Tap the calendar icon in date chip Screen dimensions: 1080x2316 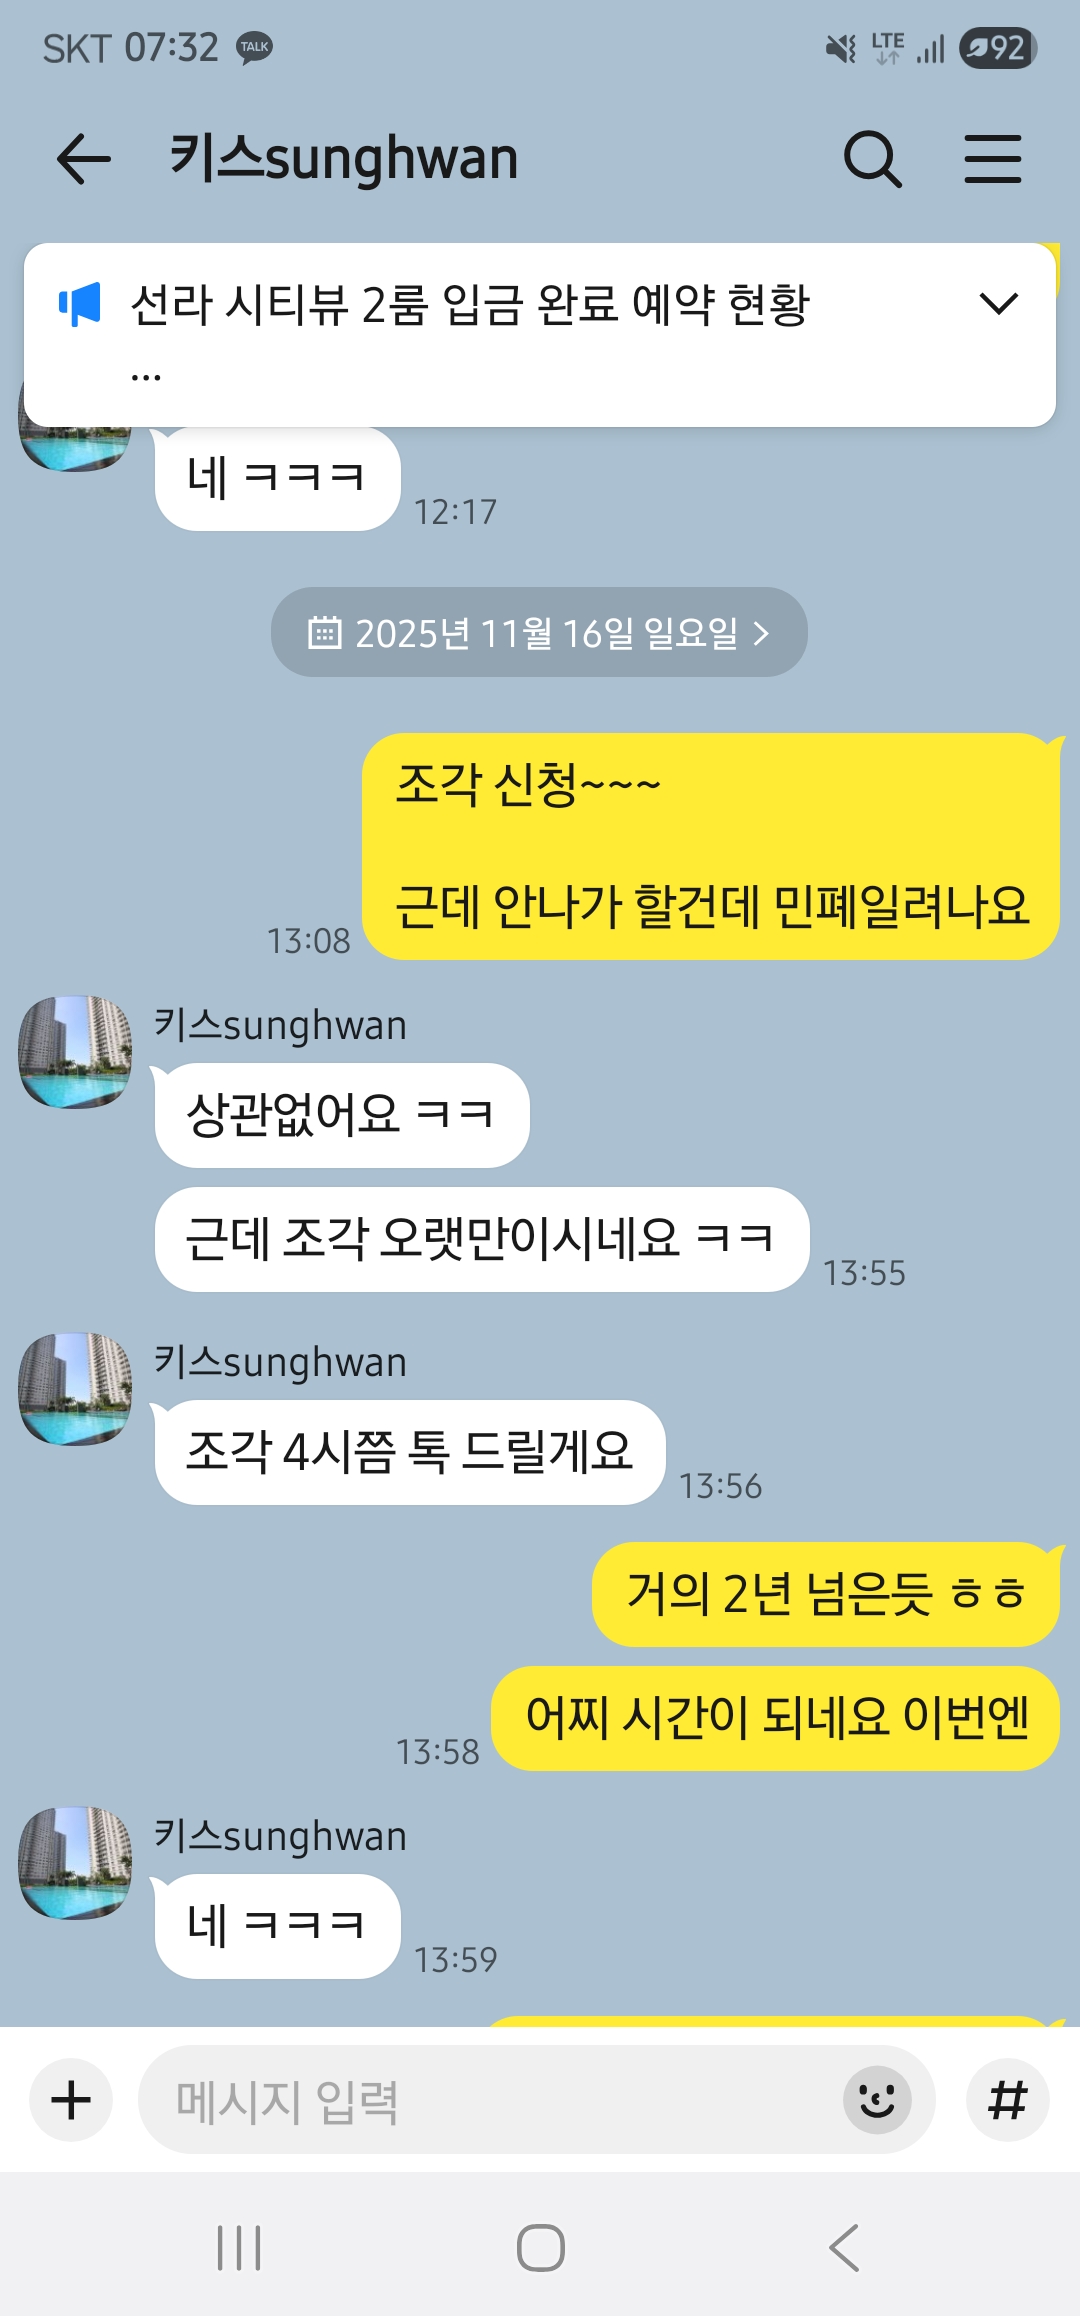coord(324,632)
